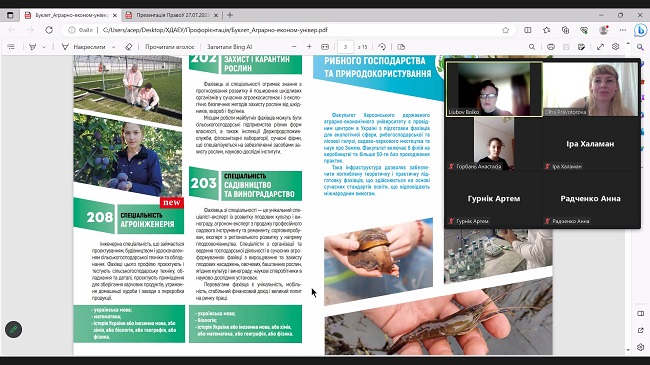Open the PDF search magnifier
650x365 pixels.
tap(532, 47)
